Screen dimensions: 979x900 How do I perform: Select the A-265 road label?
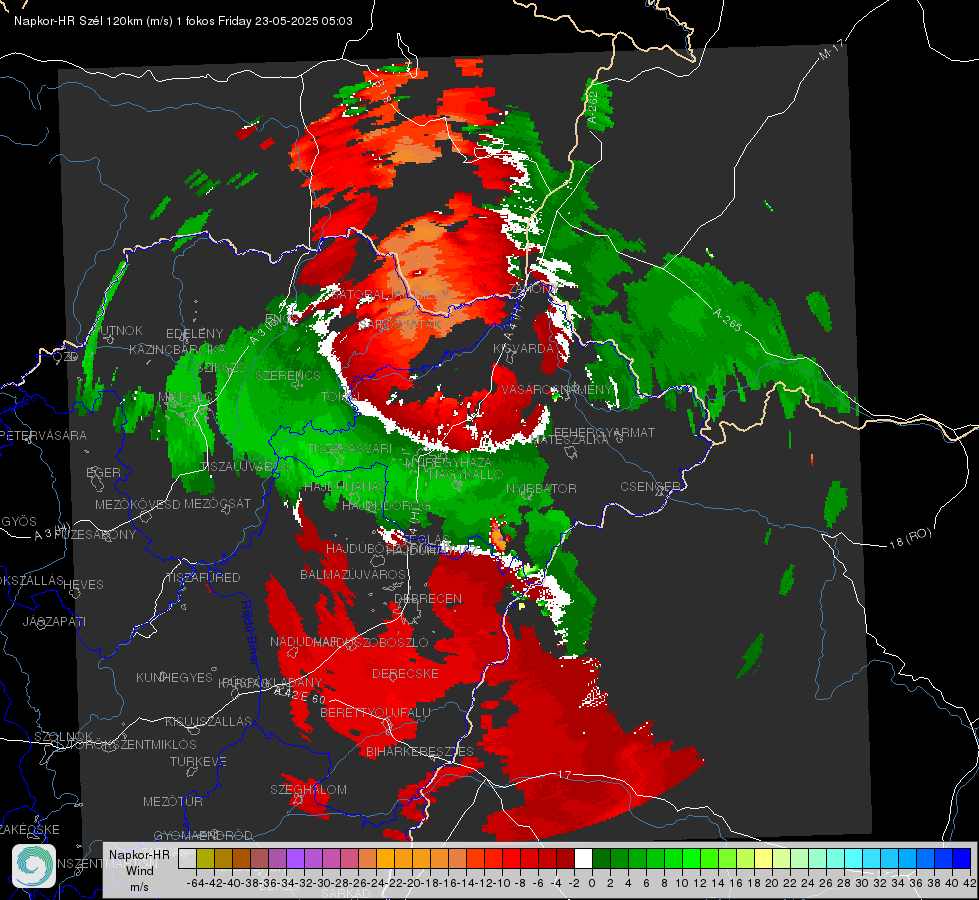pyautogui.click(x=727, y=320)
